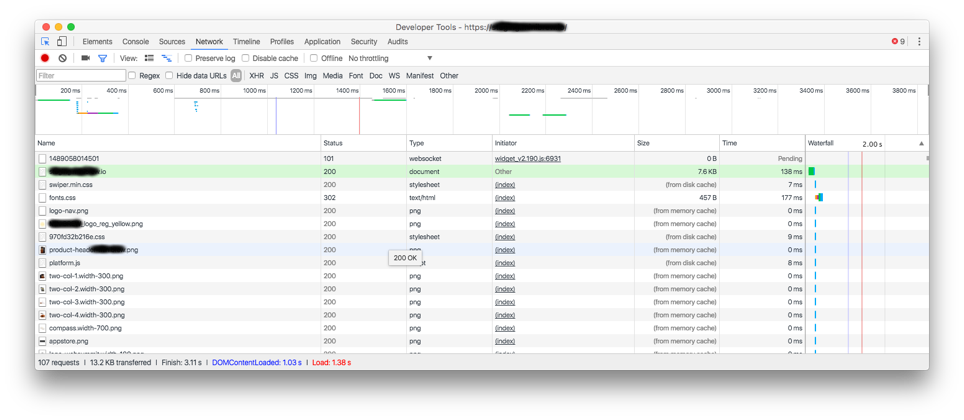Filter requests by Other type
Image resolution: width=964 pixels, height=420 pixels.
(449, 76)
